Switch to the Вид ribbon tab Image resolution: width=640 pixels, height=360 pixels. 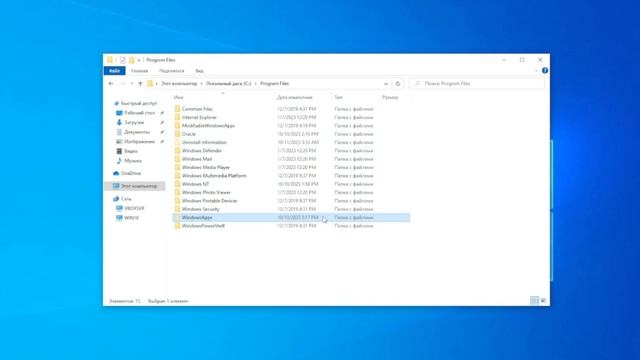click(199, 71)
